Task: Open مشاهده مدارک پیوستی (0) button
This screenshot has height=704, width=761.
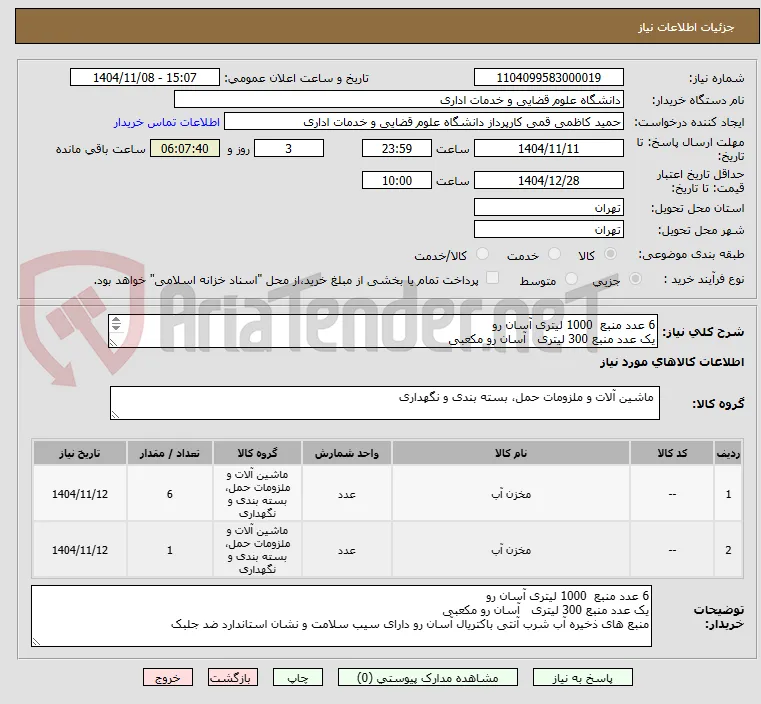Action: coord(428,677)
